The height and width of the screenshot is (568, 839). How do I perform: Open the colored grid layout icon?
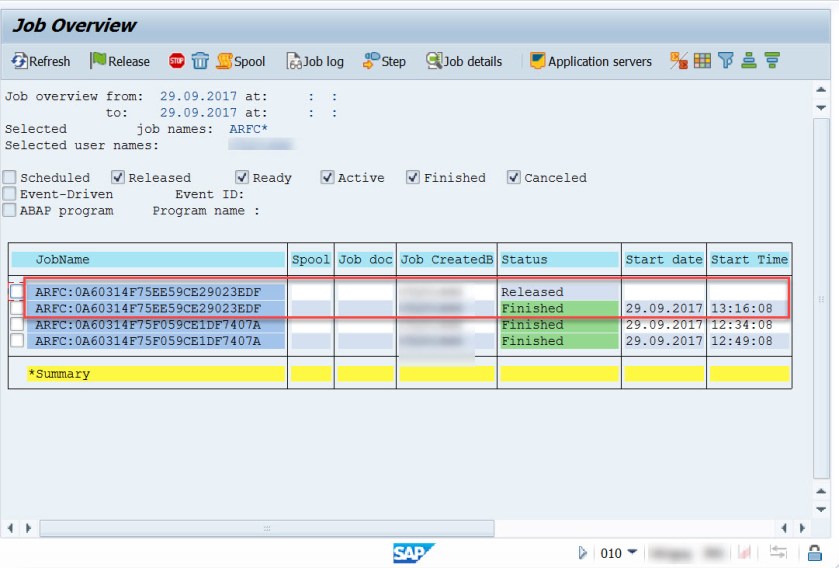tap(702, 60)
